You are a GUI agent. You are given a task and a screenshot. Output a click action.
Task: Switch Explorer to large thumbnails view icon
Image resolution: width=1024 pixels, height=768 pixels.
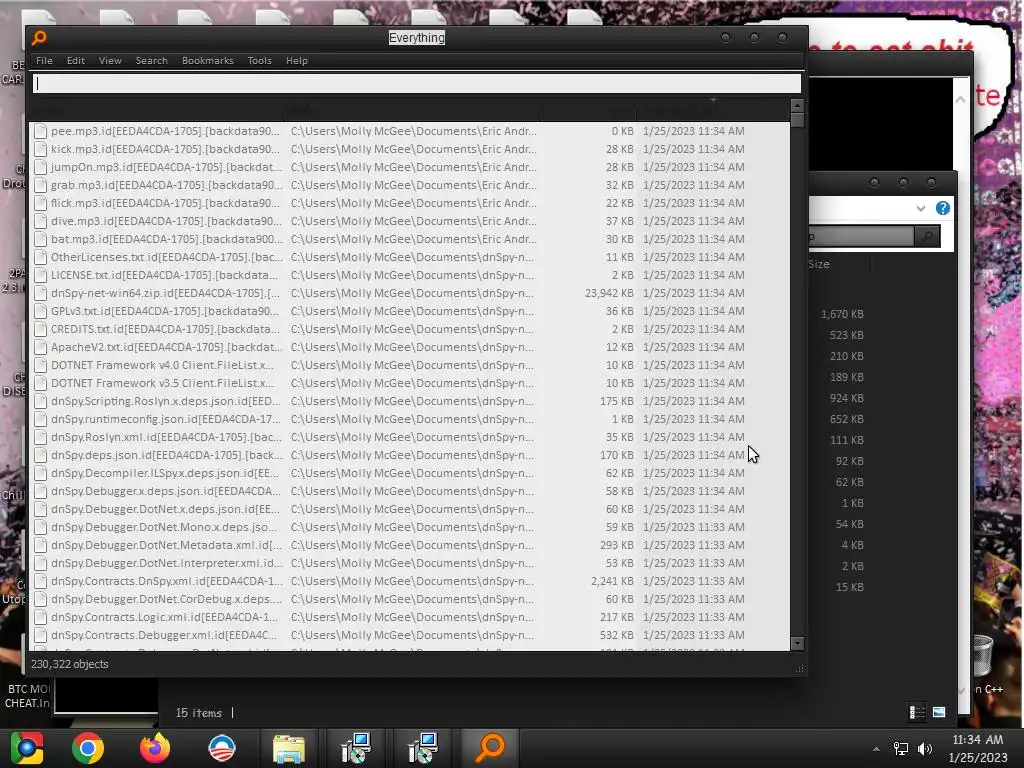coord(939,712)
